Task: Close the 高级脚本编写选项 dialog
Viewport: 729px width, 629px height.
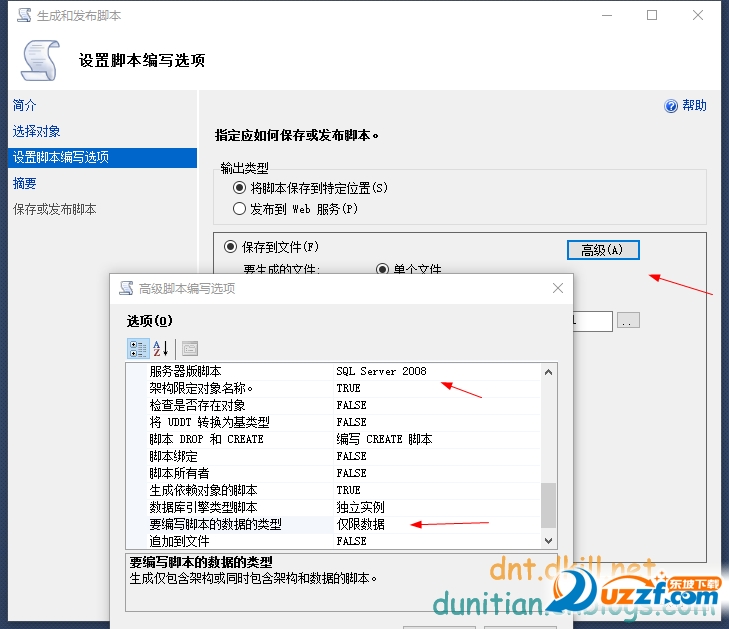Action: [x=558, y=289]
